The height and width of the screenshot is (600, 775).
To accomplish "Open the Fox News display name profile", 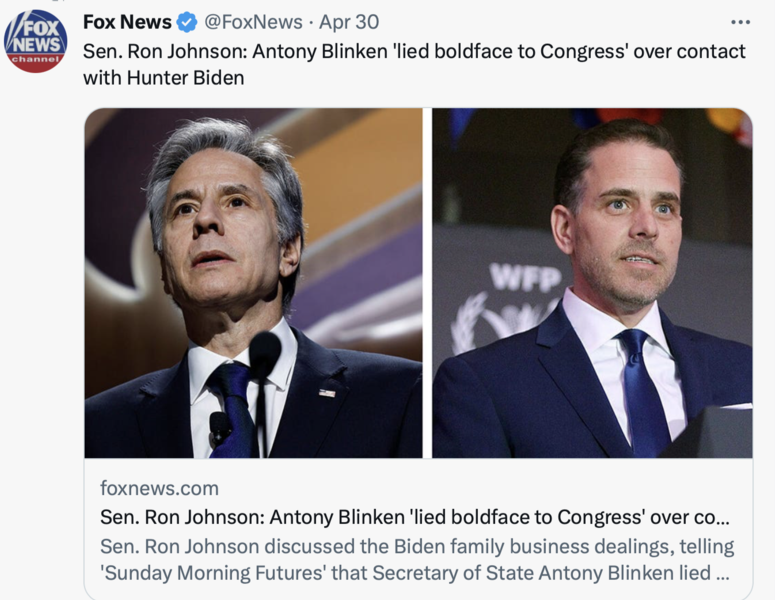I will (127, 22).
